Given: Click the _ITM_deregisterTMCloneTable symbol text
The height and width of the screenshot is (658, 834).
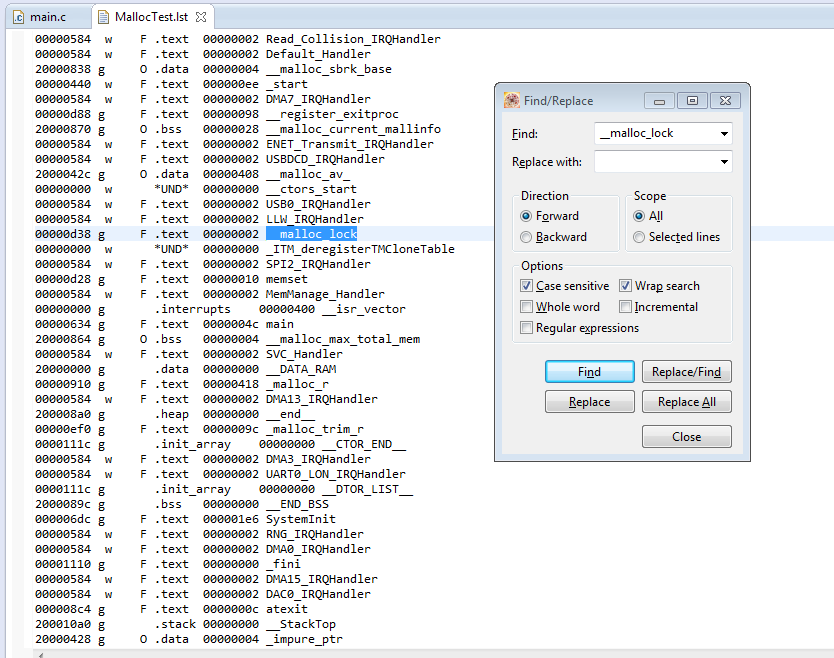Looking at the screenshot, I should [360, 249].
